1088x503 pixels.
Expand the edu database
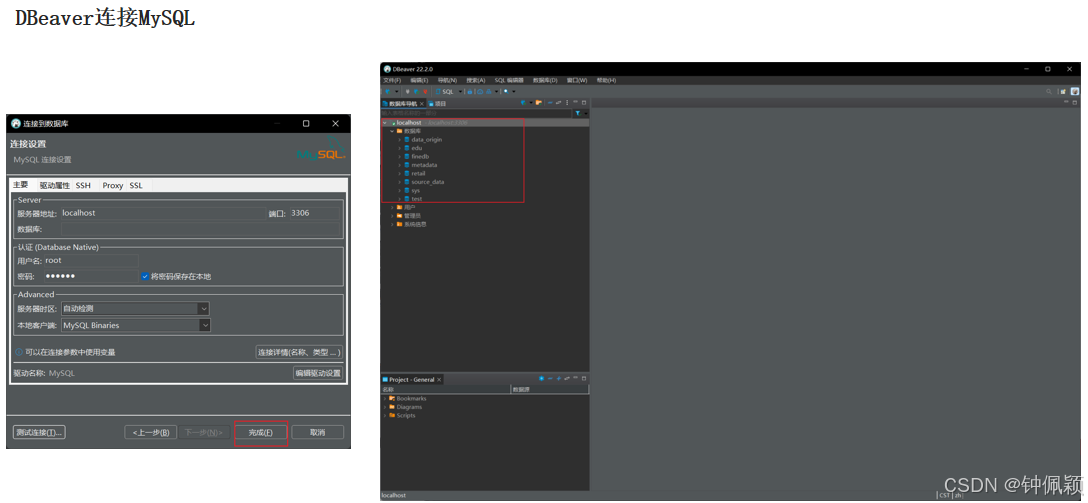(x=400, y=148)
